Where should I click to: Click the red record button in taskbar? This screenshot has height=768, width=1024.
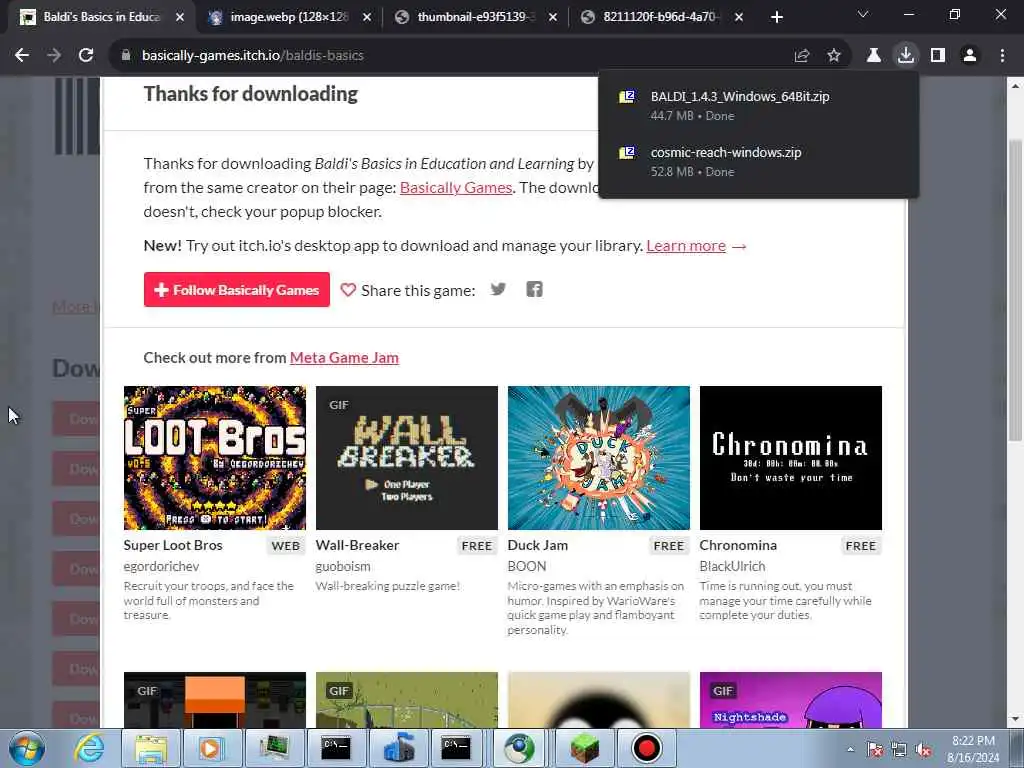click(647, 748)
